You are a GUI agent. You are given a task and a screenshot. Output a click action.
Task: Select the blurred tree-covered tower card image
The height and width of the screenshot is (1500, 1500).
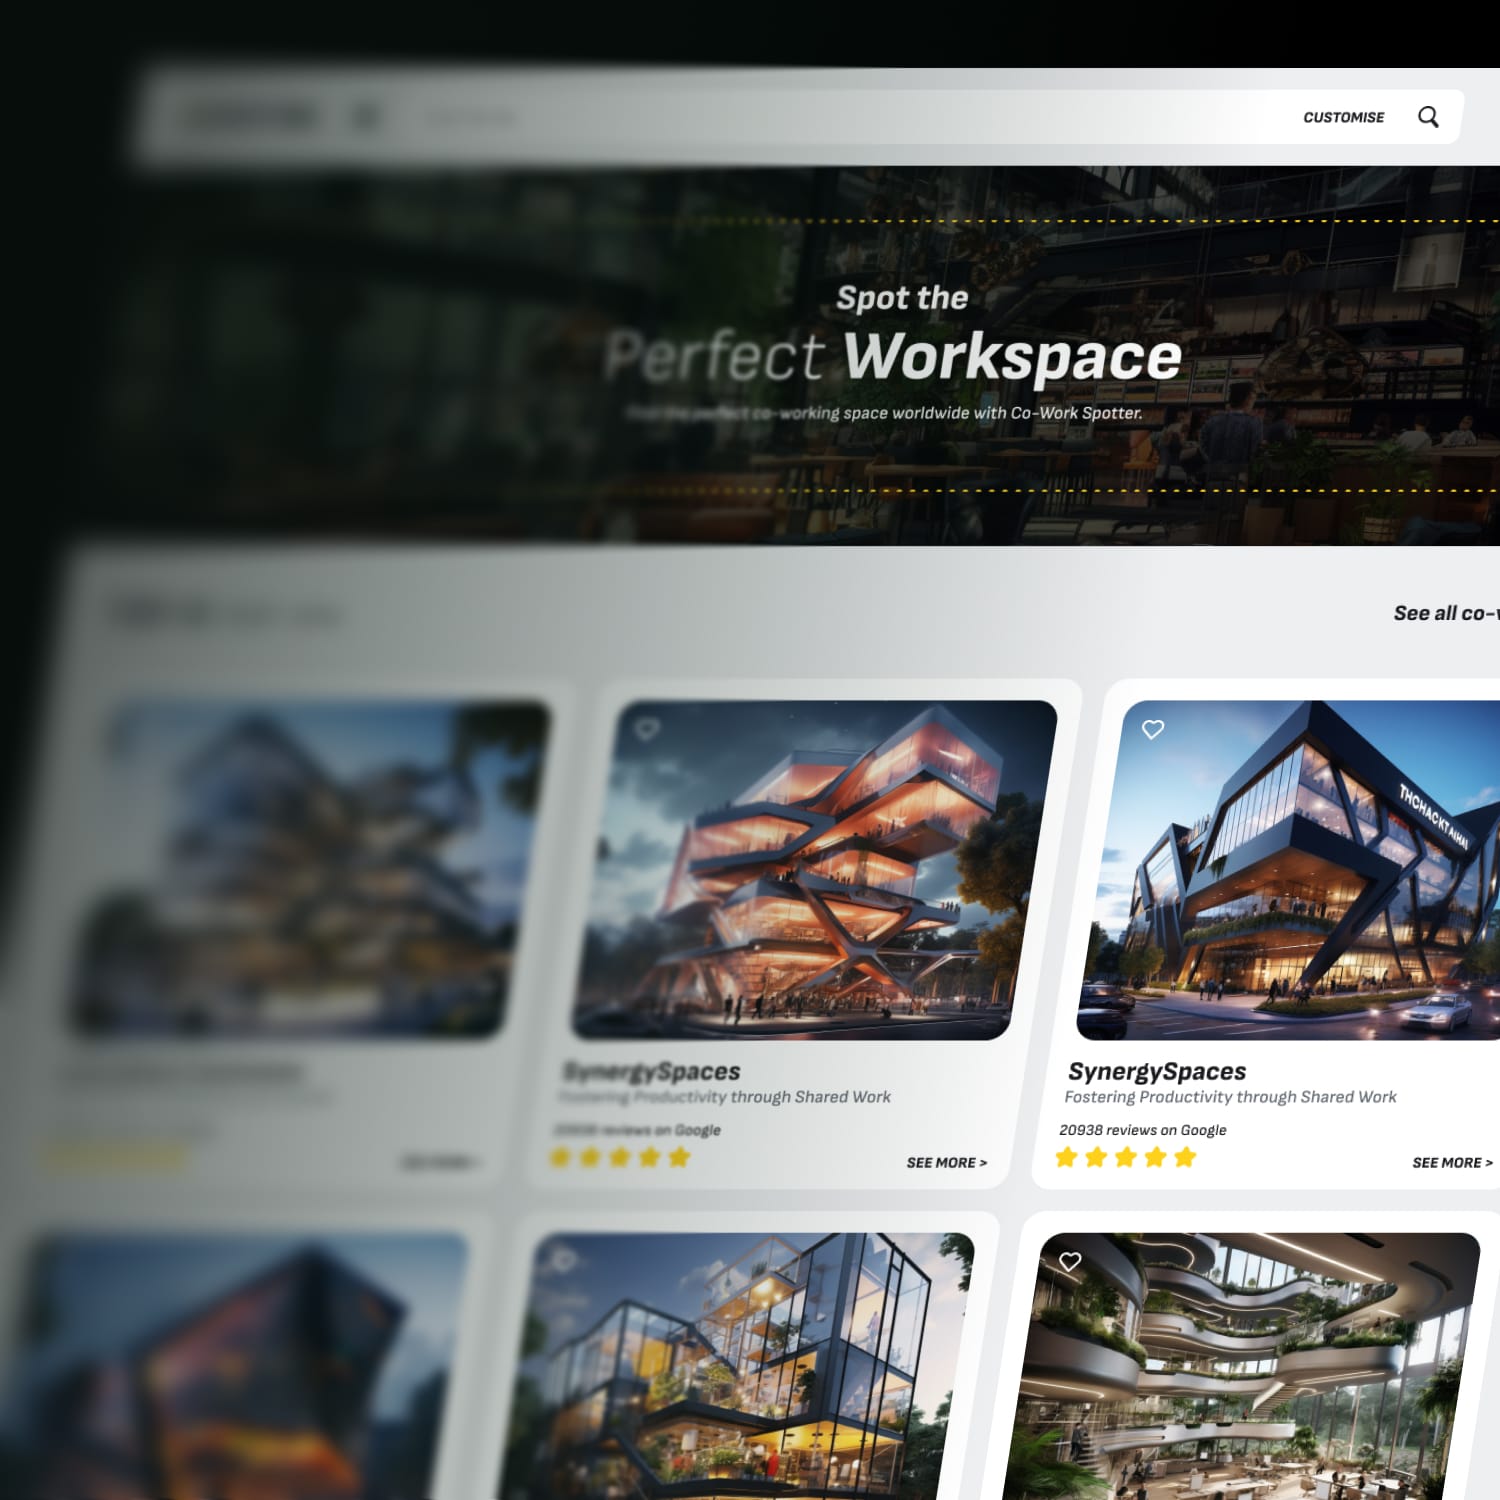(310, 870)
